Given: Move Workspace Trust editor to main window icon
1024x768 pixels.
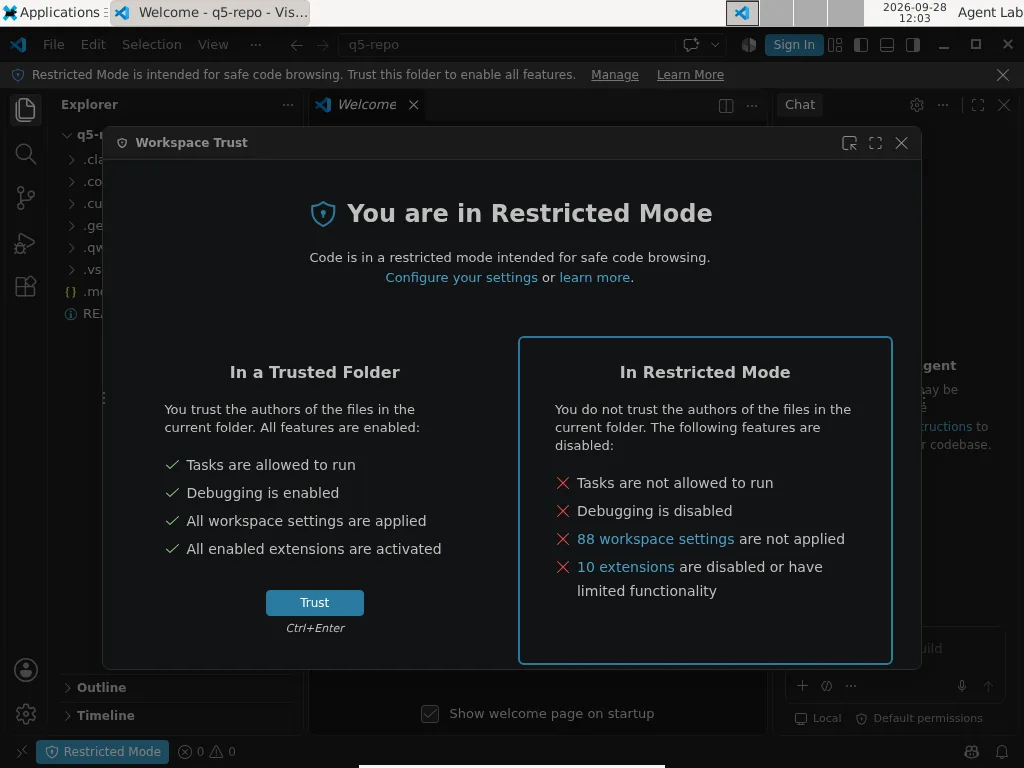Looking at the screenshot, I should pyautogui.click(x=849, y=143).
